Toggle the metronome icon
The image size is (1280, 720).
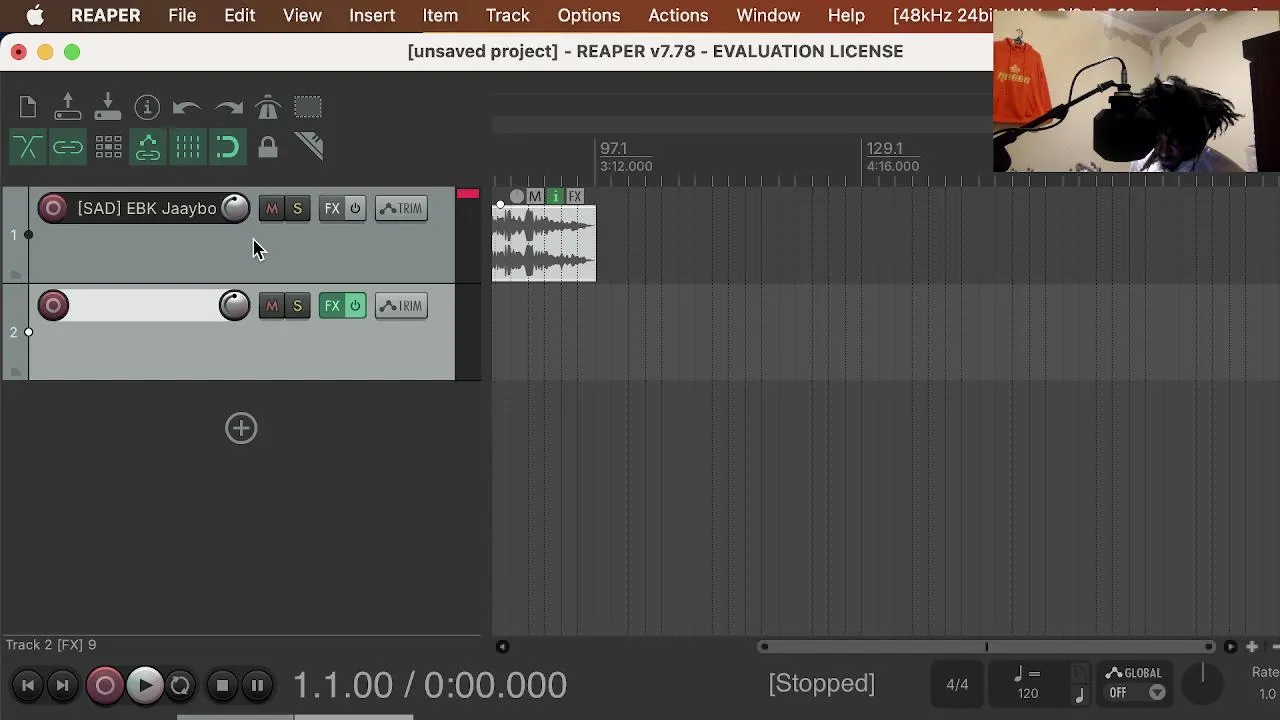click(268, 107)
